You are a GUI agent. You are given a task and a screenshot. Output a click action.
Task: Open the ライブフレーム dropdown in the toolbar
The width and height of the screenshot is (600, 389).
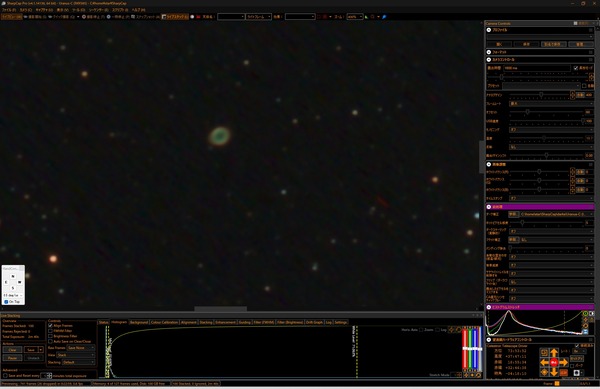[259, 17]
